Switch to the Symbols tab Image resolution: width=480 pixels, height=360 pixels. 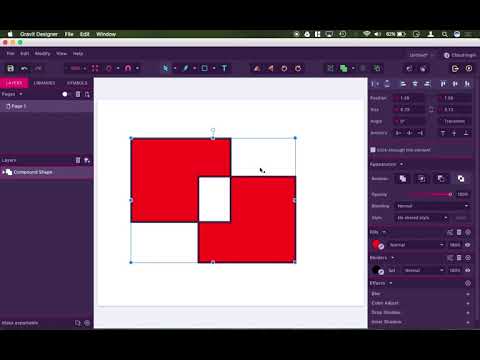pyautogui.click(x=77, y=83)
